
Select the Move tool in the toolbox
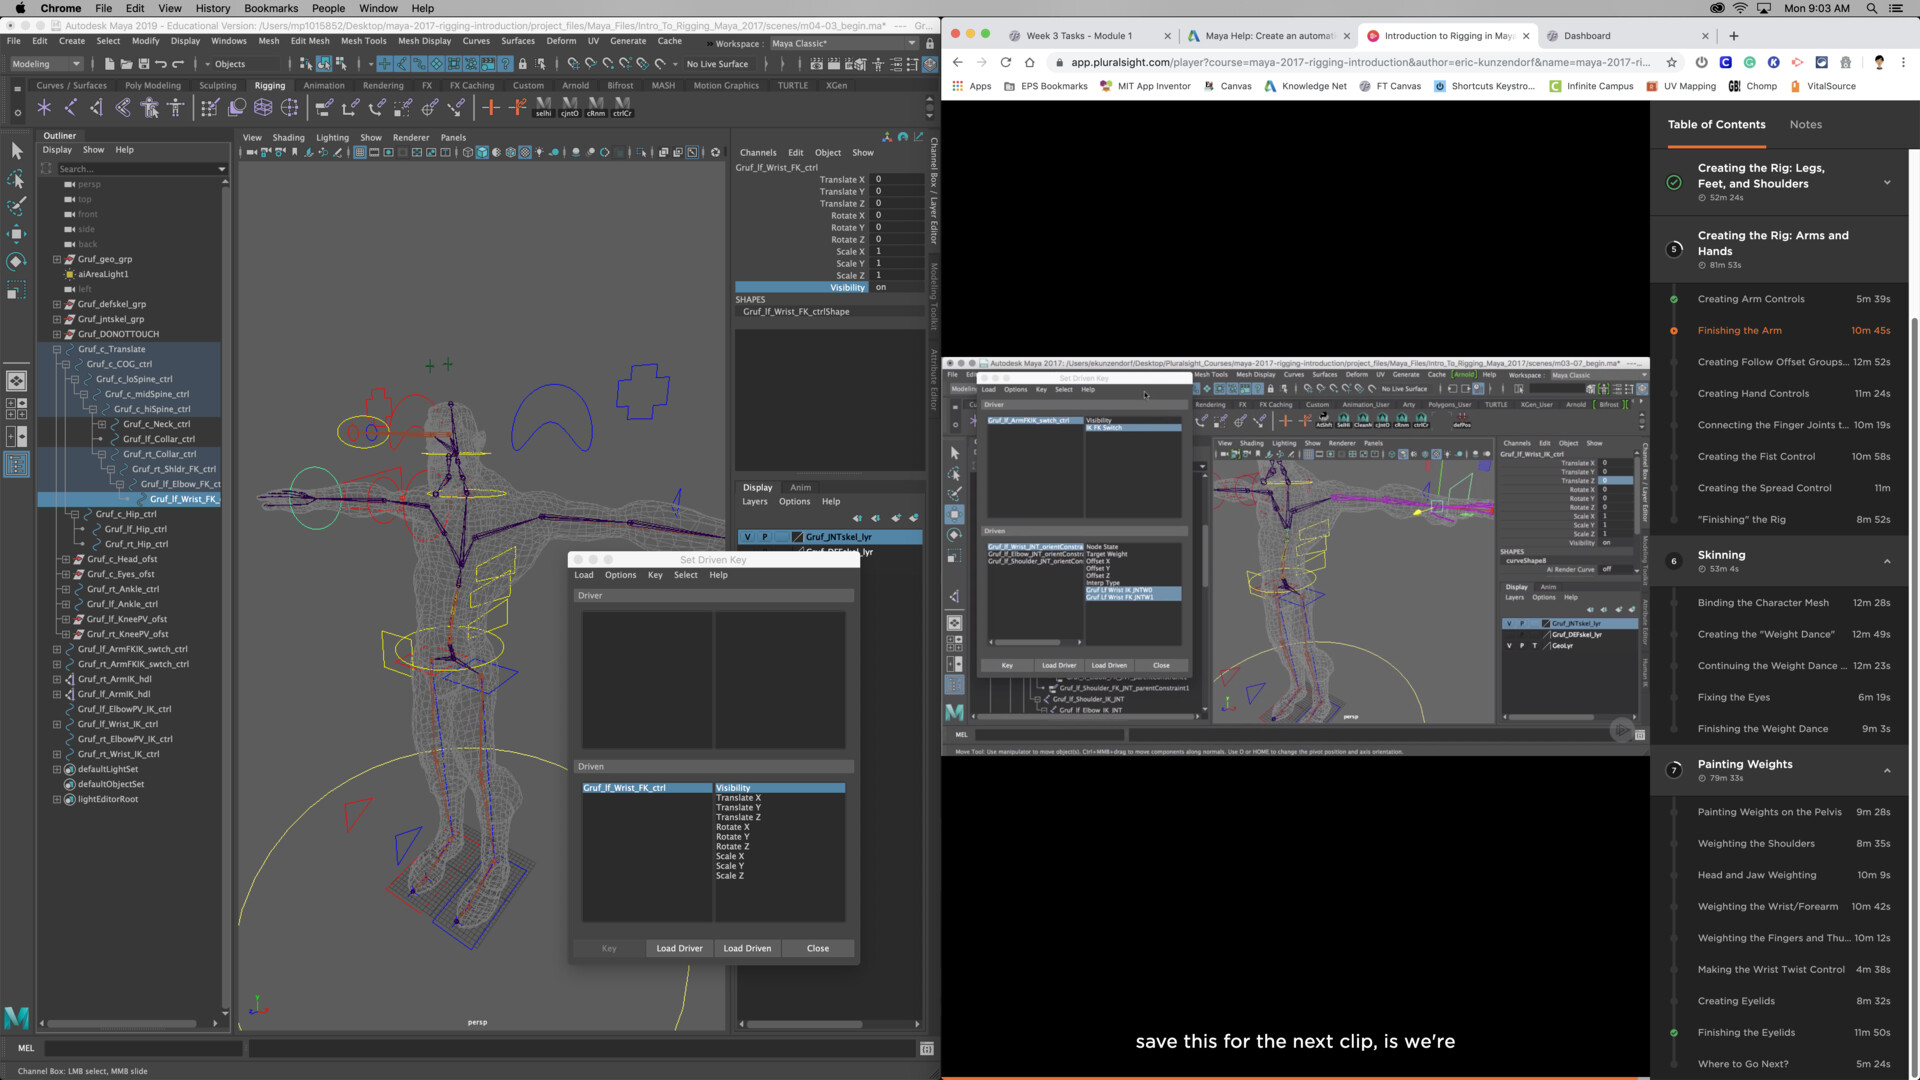16,234
